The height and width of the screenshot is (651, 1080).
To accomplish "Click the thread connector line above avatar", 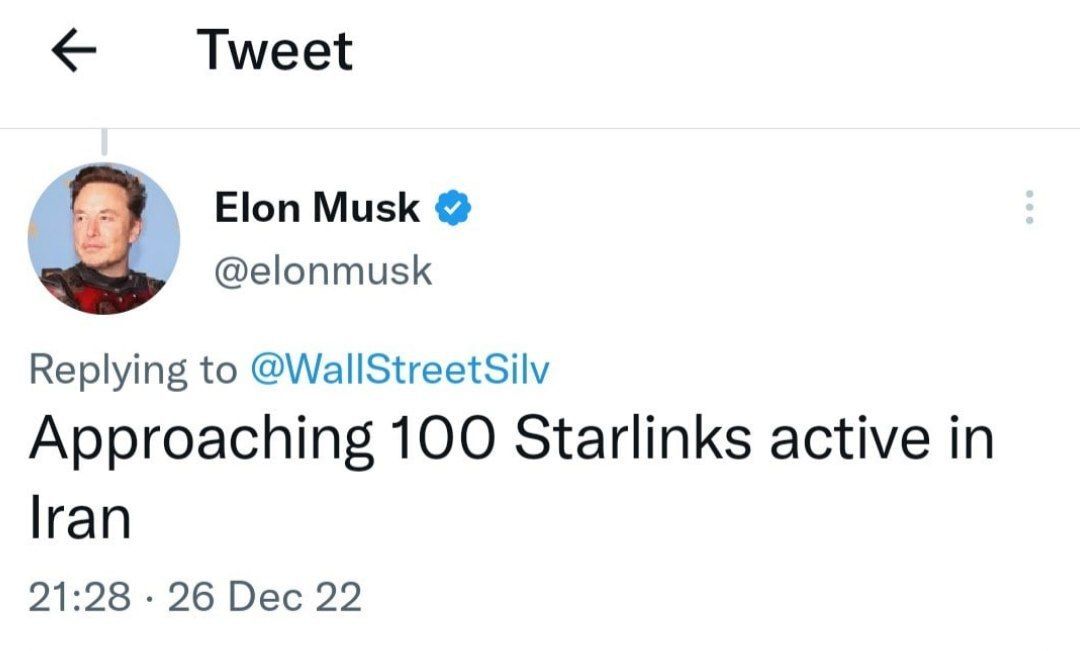I will point(104,144).
